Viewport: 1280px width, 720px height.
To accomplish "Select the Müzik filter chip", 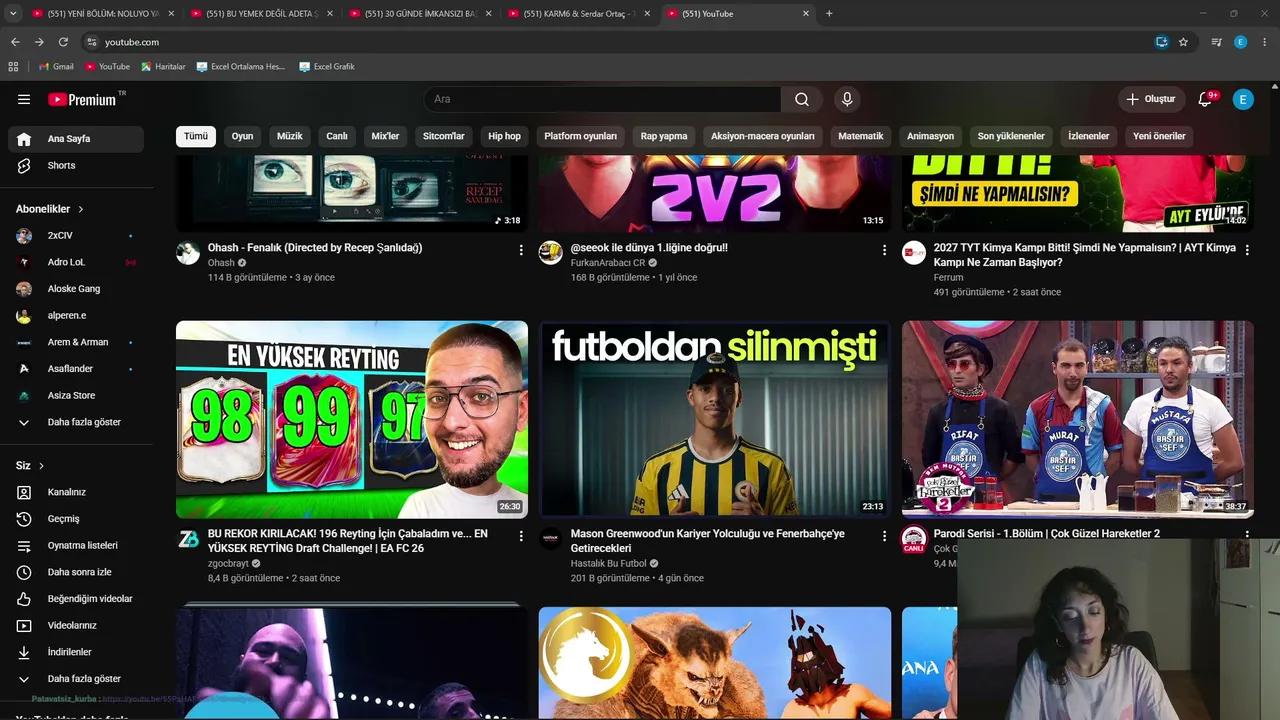I will point(289,136).
